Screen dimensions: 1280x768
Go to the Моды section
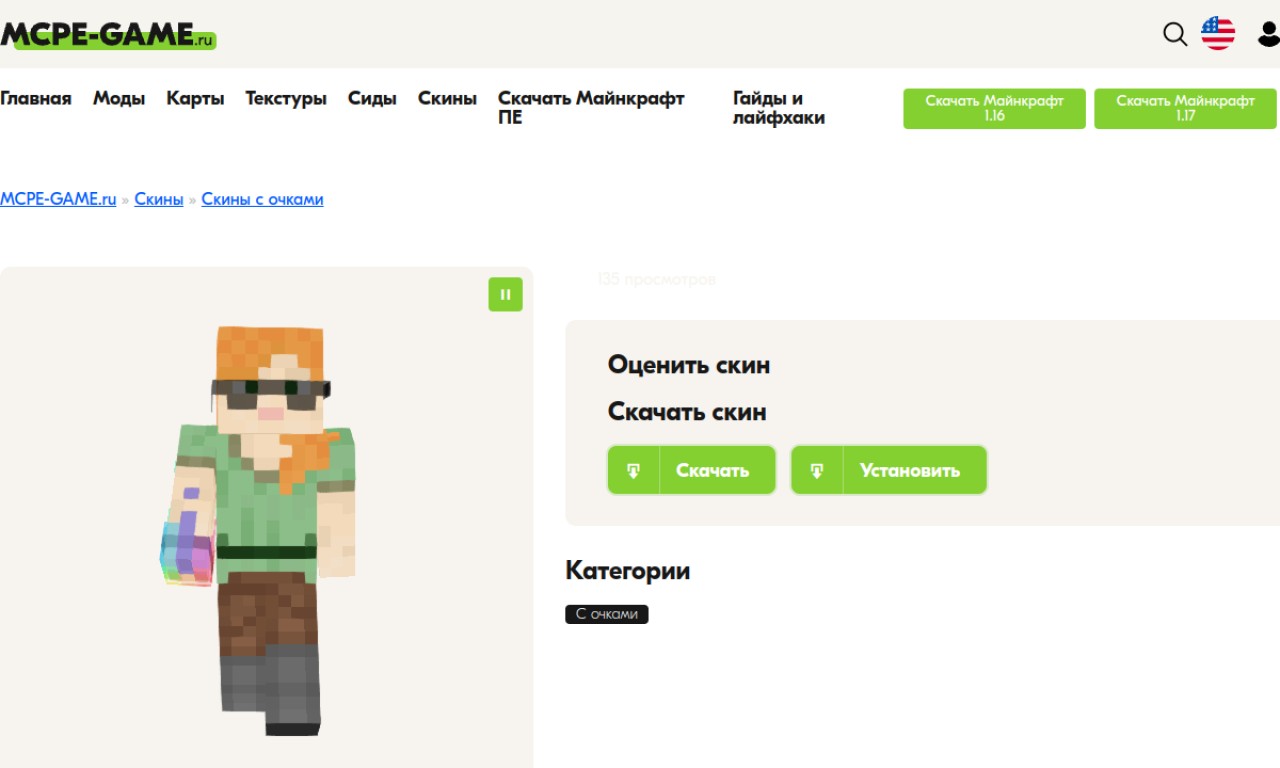119,98
